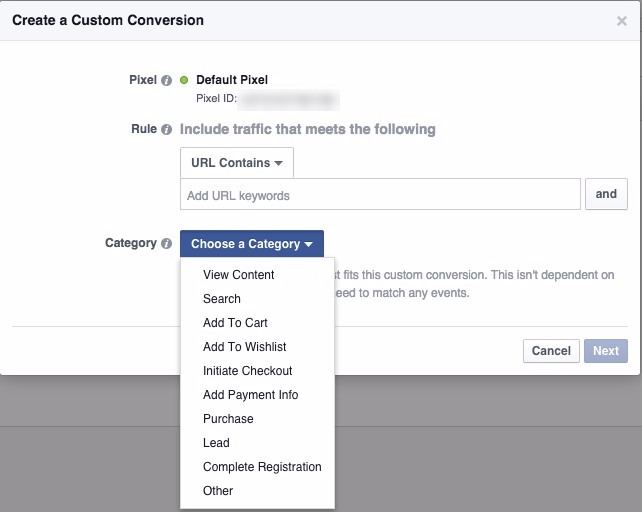Pick Add Payment Info category
The width and height of the screenshot is (642, 512).
257,395
